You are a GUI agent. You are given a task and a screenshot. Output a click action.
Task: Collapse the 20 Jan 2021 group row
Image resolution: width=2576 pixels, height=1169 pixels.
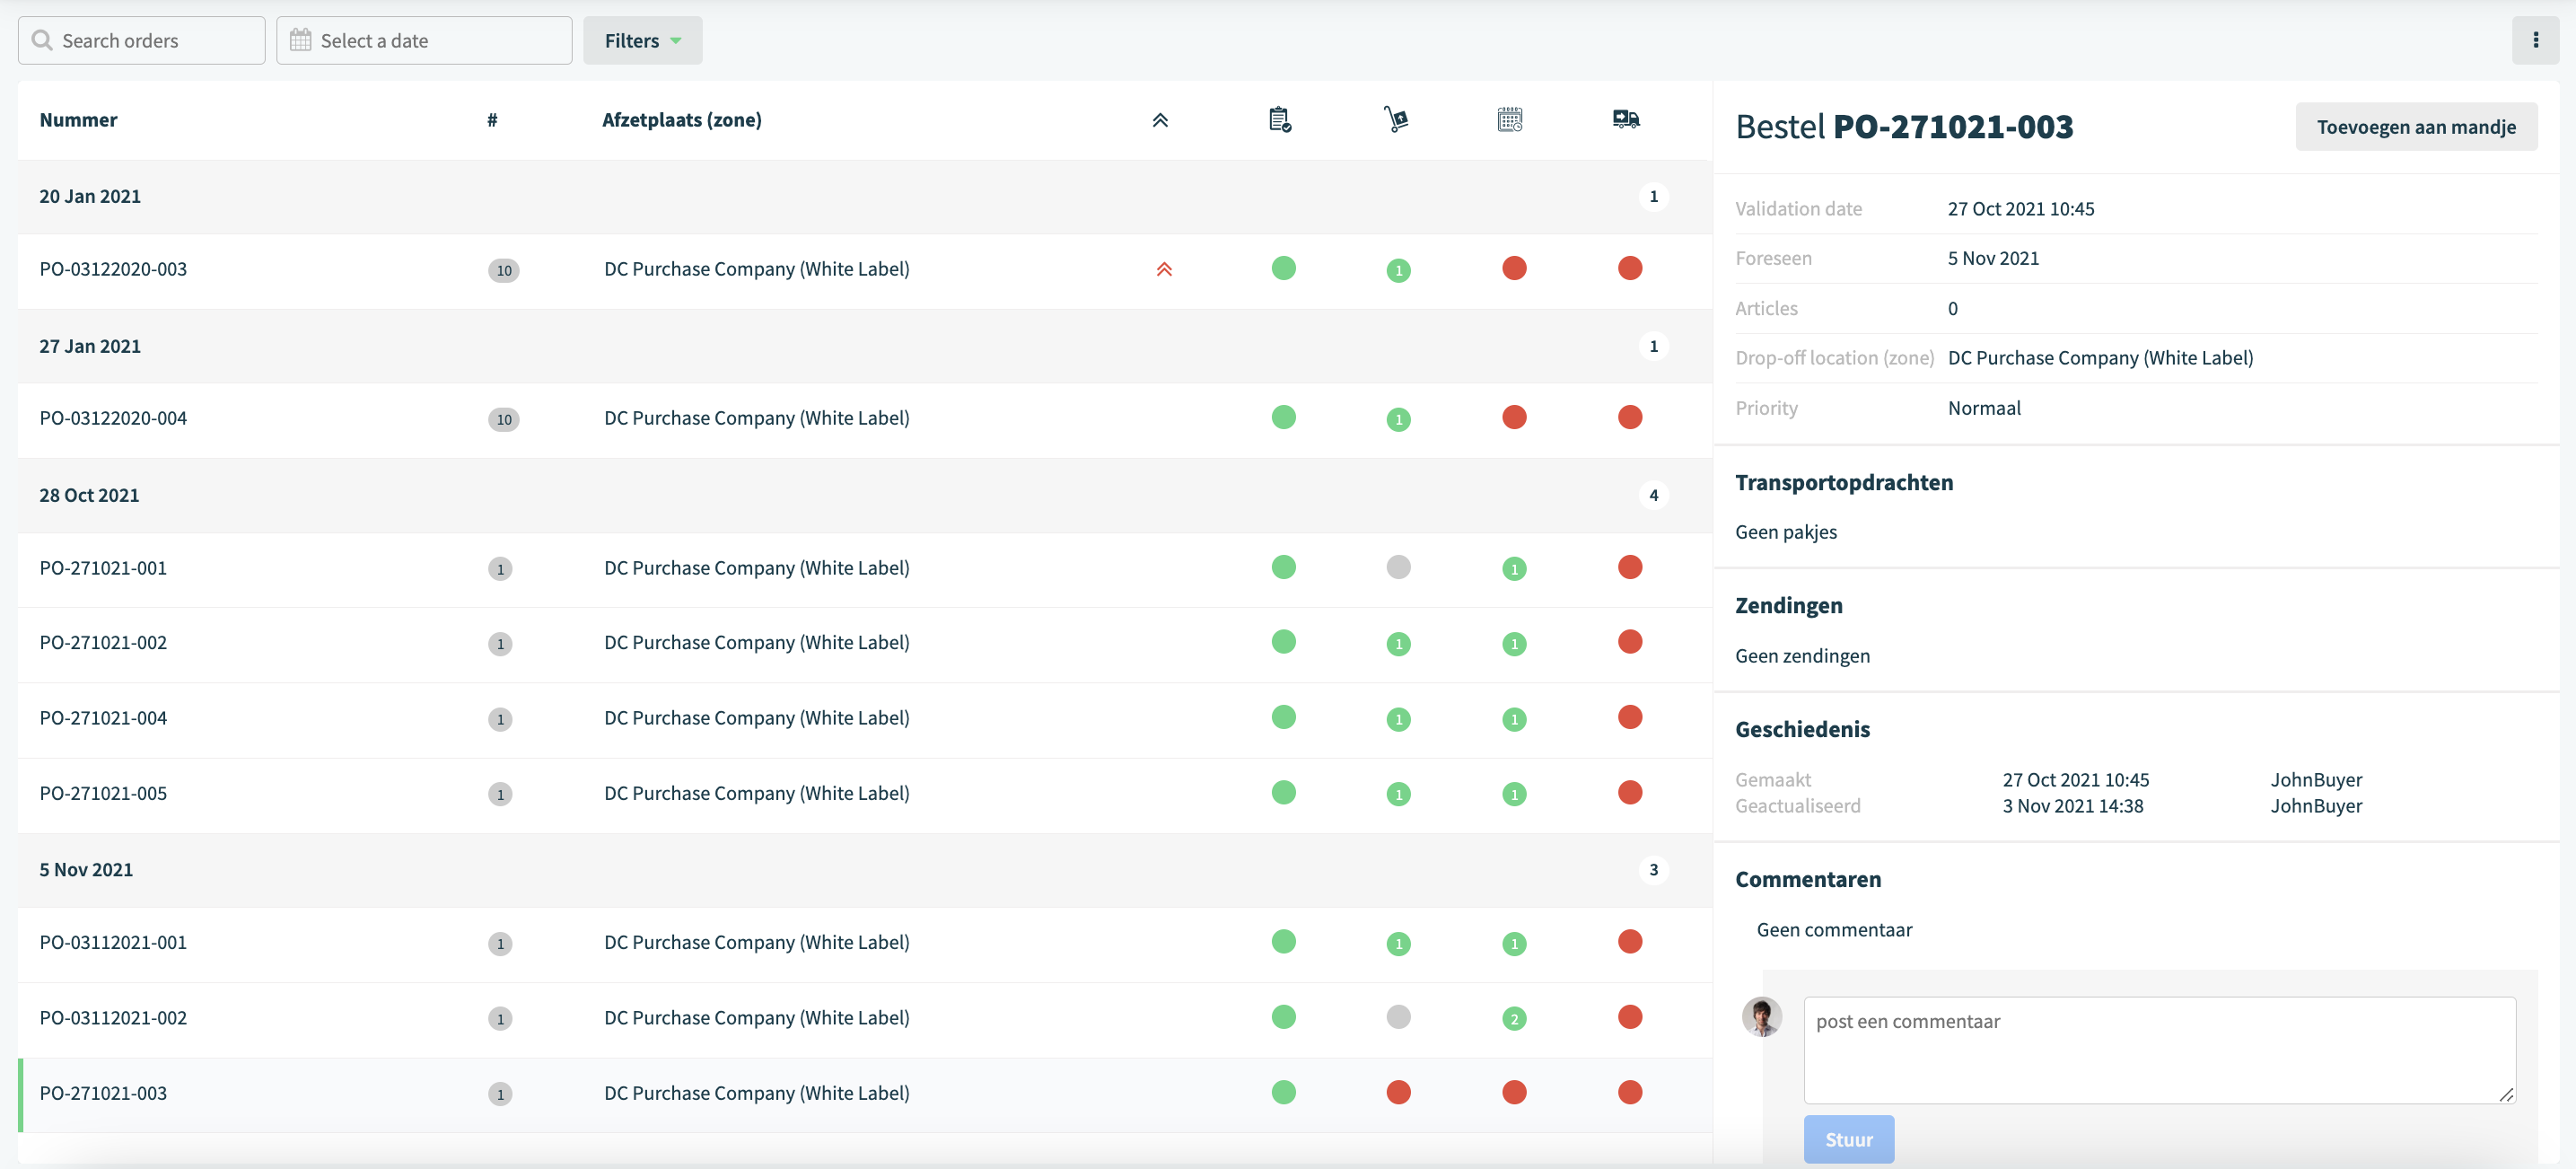(864, 196)
